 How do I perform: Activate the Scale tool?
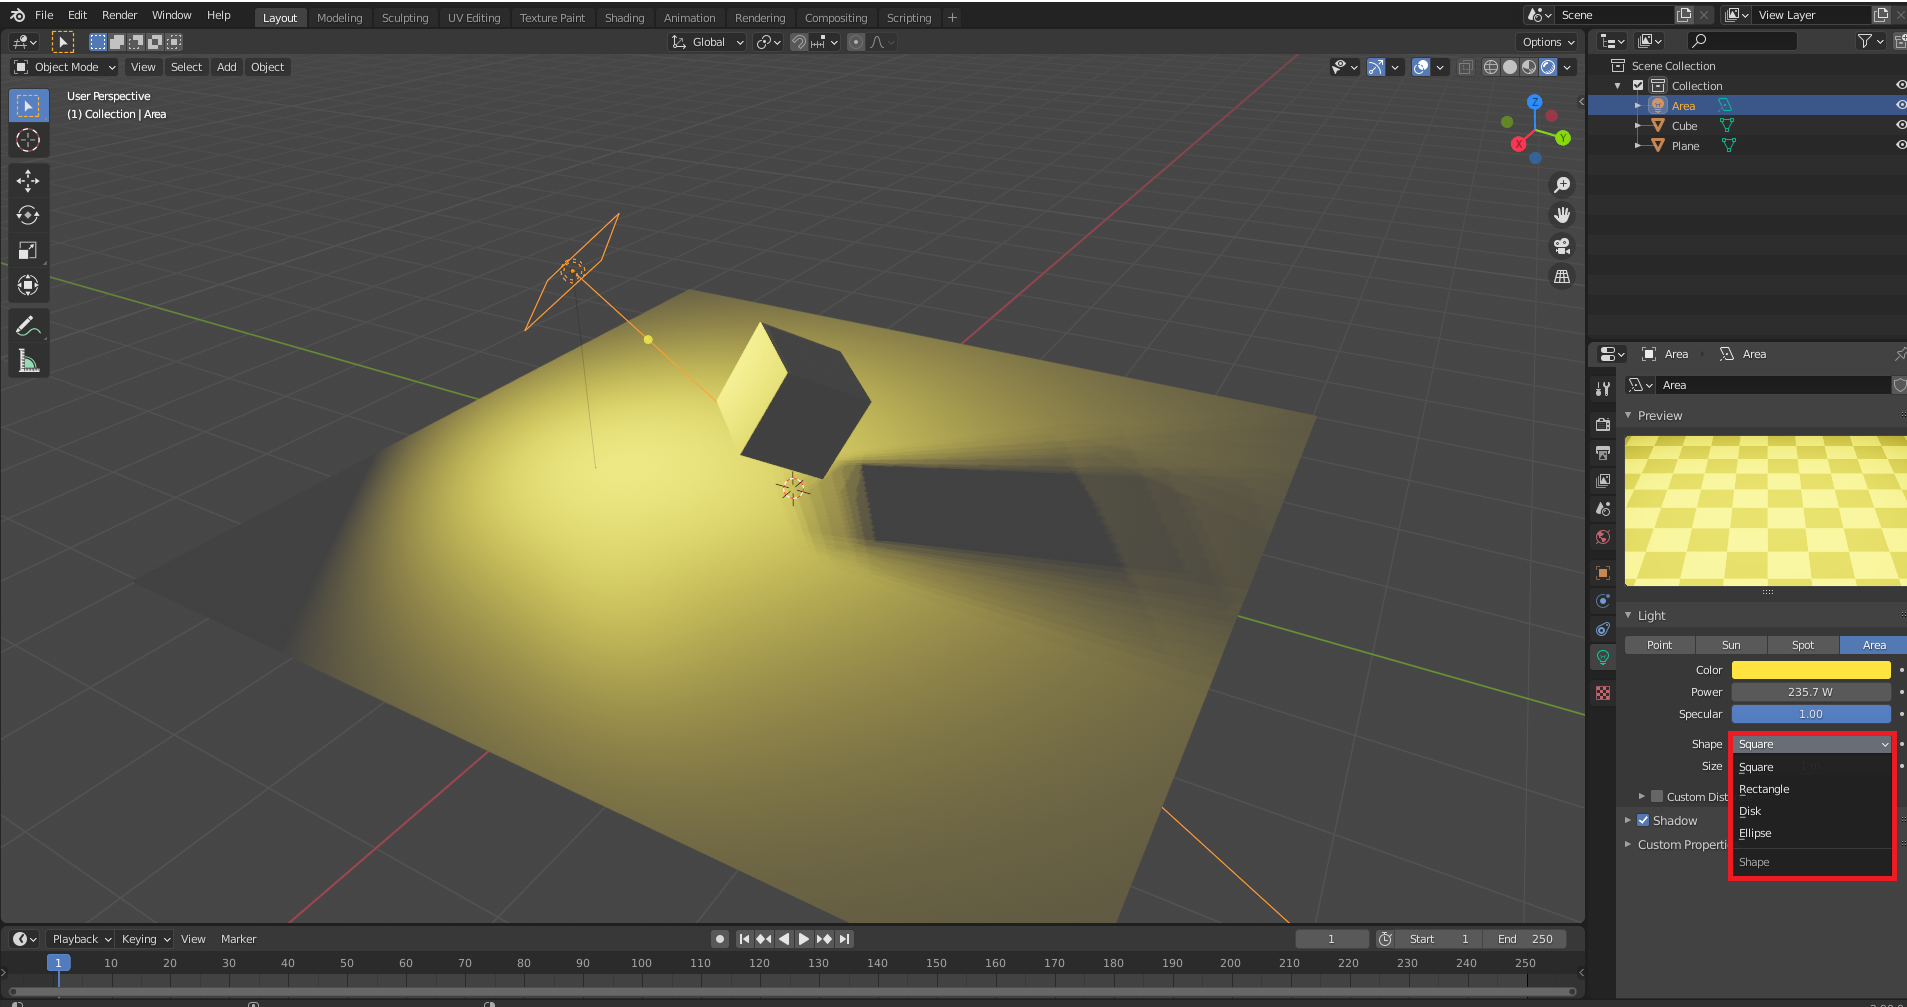(28, 250)
